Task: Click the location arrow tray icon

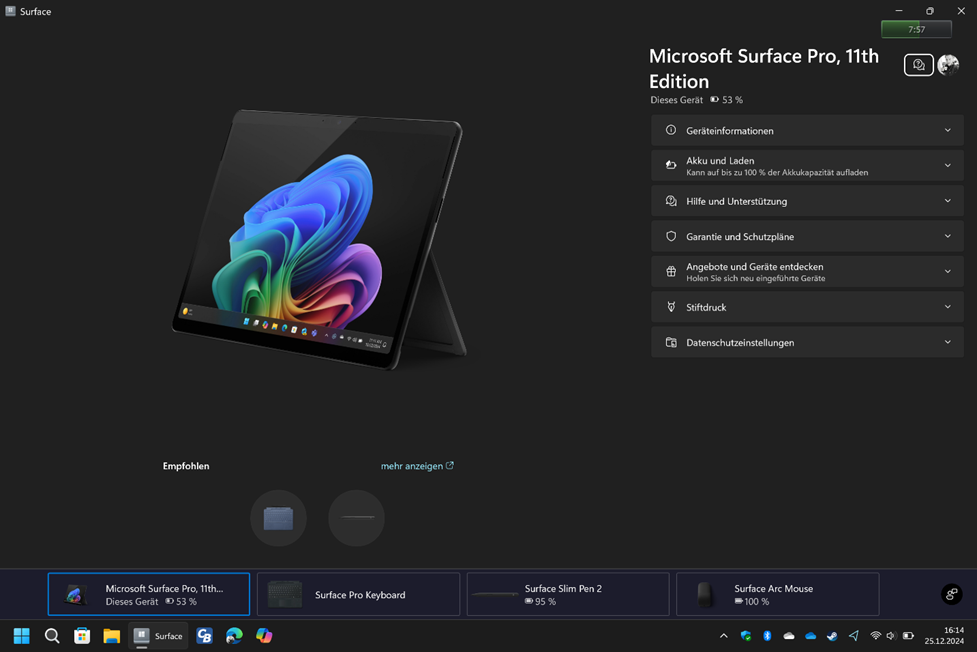Action: click(x=854, y=636)
